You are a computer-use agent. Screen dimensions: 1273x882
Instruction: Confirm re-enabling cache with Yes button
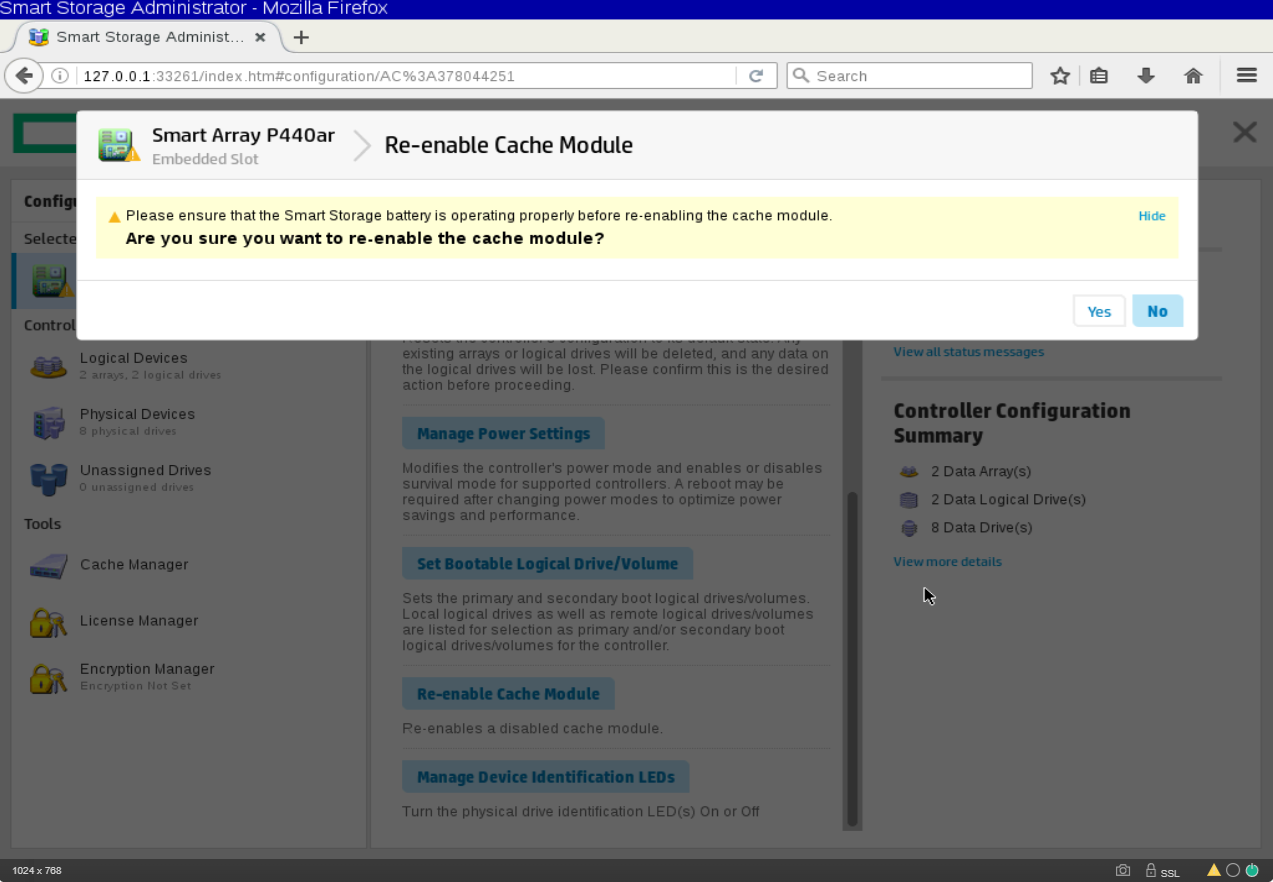1099,311
